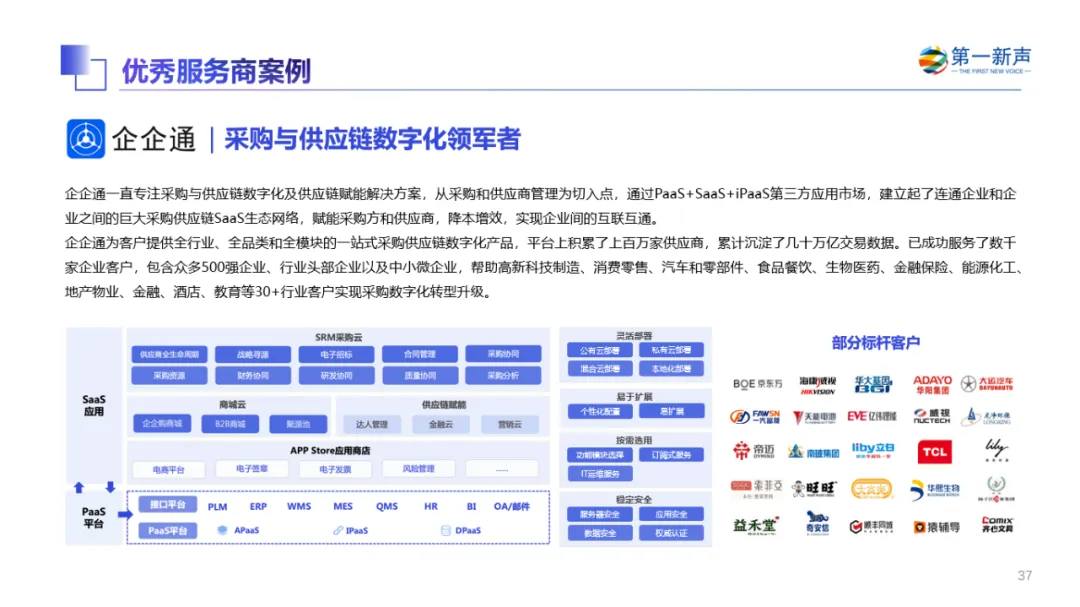The height and width of the screenshot is (607, 1080).
Task: Click the APaaS layered-stack icon
Action: click(222, 531)
